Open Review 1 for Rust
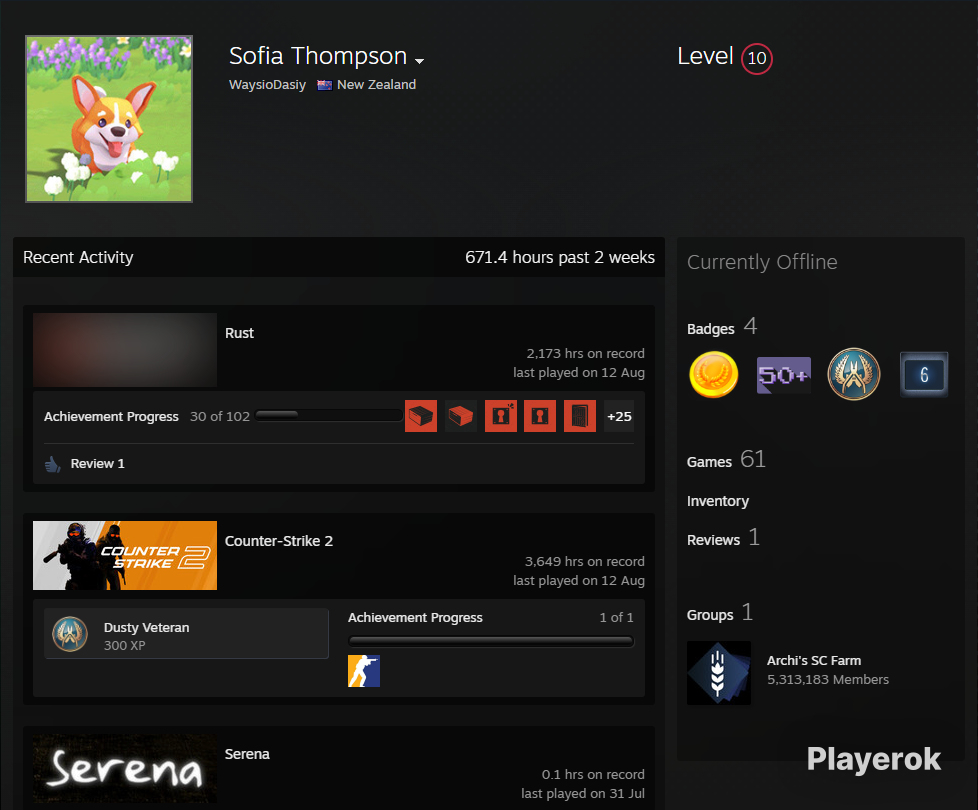978x810 pixels. (97, 464)
